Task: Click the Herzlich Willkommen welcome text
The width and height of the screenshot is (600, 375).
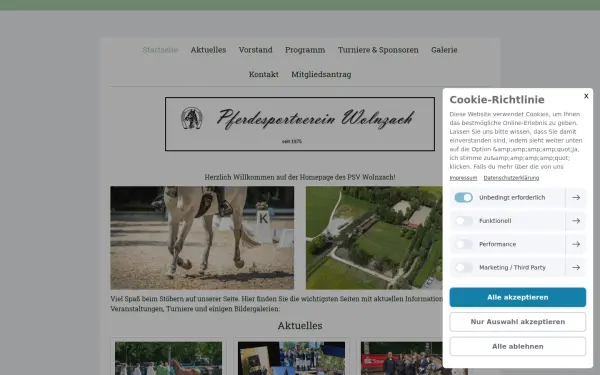Action: coord(300,177)
